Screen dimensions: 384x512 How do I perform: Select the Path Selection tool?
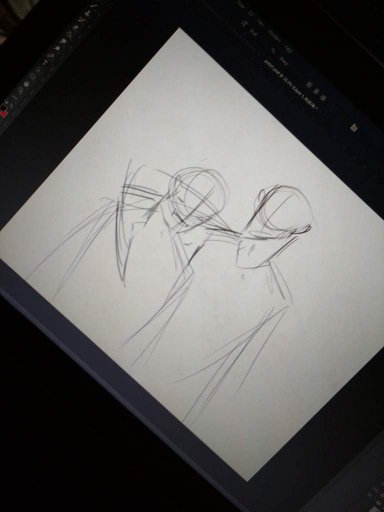[39, 70]
